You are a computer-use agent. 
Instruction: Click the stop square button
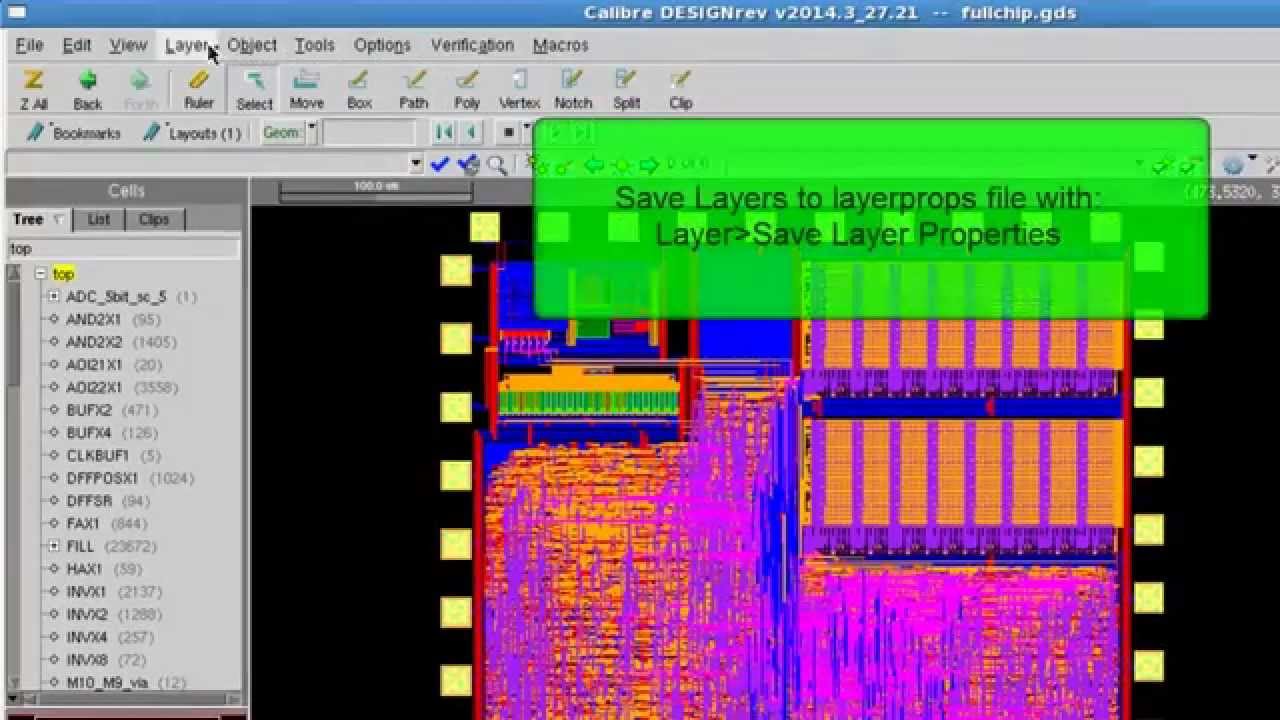tap(509, 132)
